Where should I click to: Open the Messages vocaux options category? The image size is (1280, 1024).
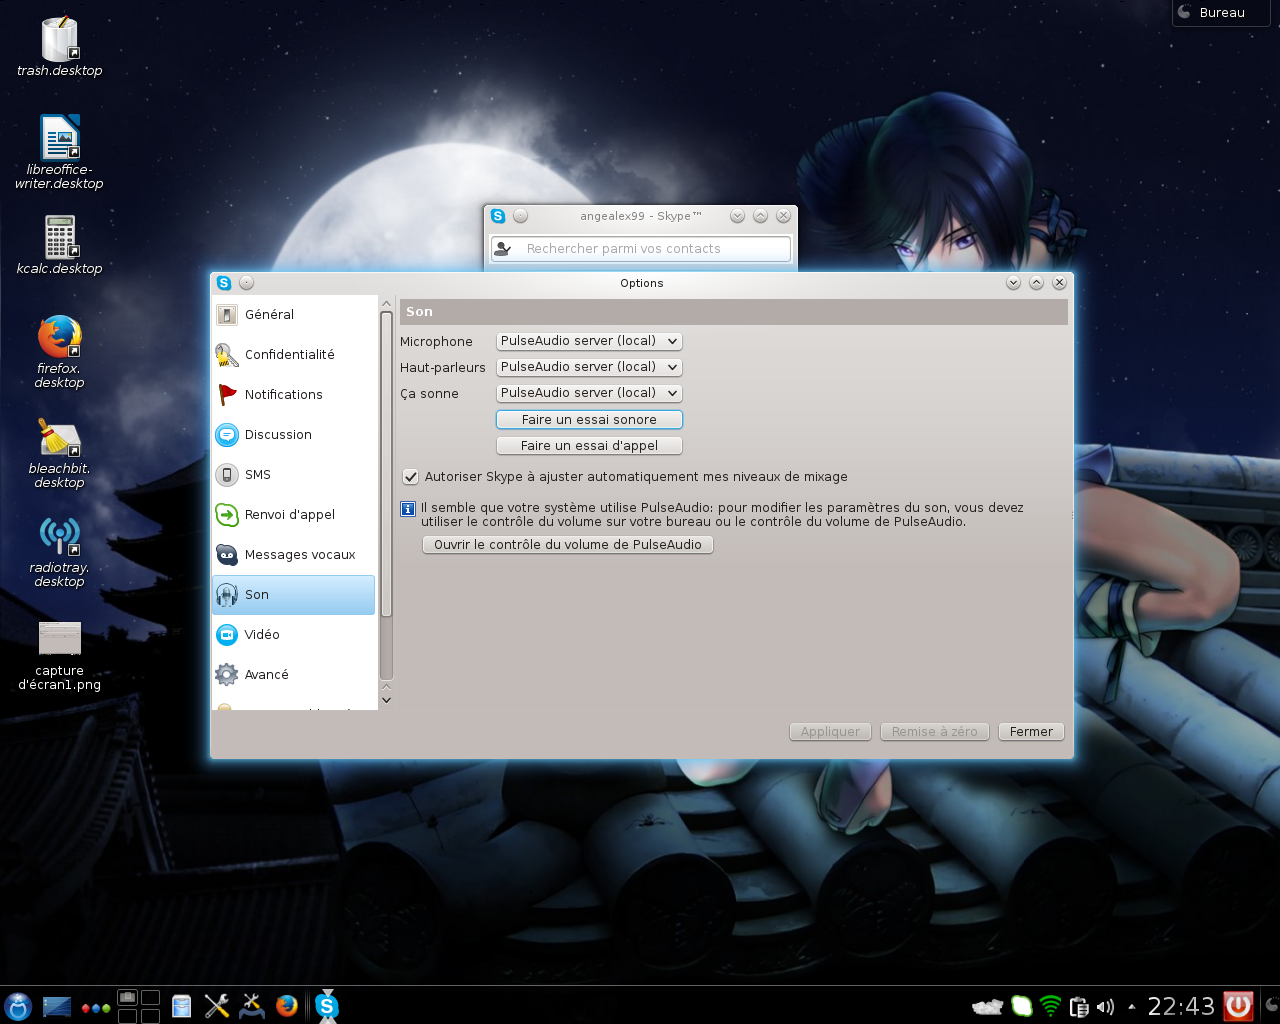pyautogui.click(x=294, y=554)
